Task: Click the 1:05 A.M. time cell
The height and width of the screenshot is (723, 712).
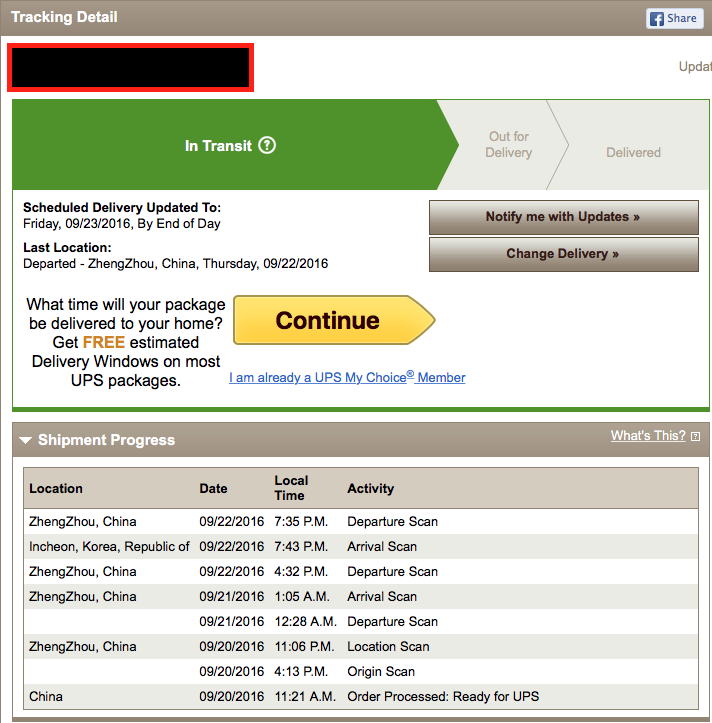Action: 302,596
